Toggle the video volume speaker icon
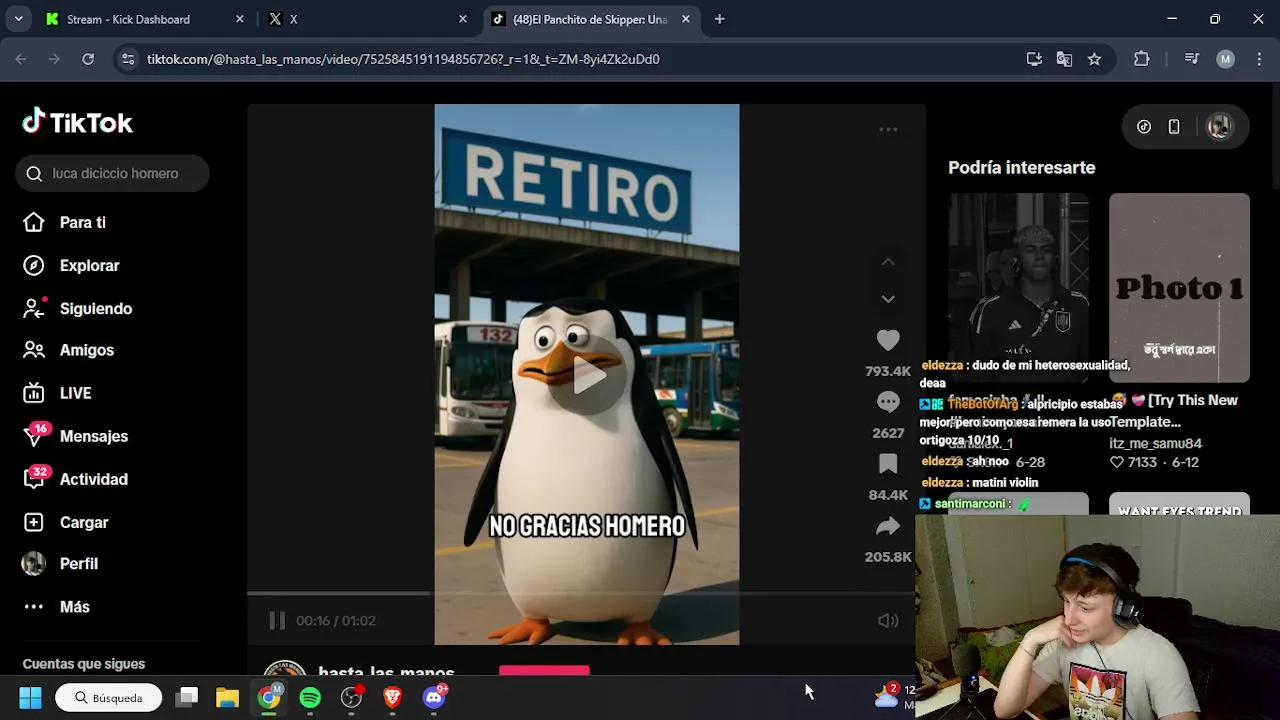 click(x=888, y=621)
